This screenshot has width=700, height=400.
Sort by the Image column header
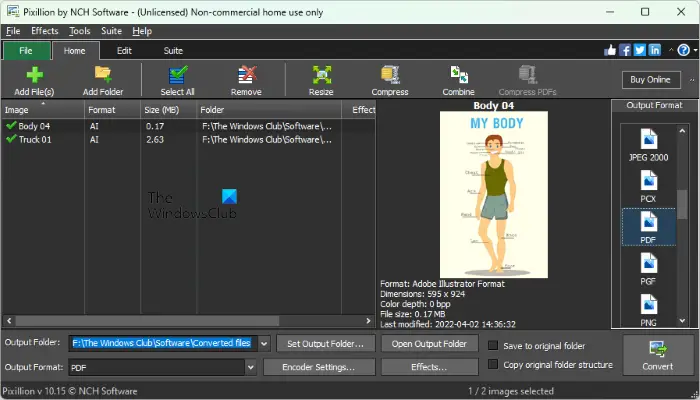[x=43, y=110]
